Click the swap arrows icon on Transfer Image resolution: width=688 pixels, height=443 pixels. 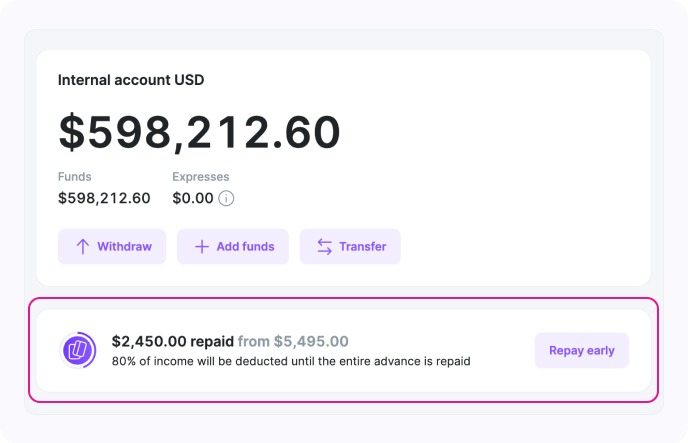pos(325,246)
